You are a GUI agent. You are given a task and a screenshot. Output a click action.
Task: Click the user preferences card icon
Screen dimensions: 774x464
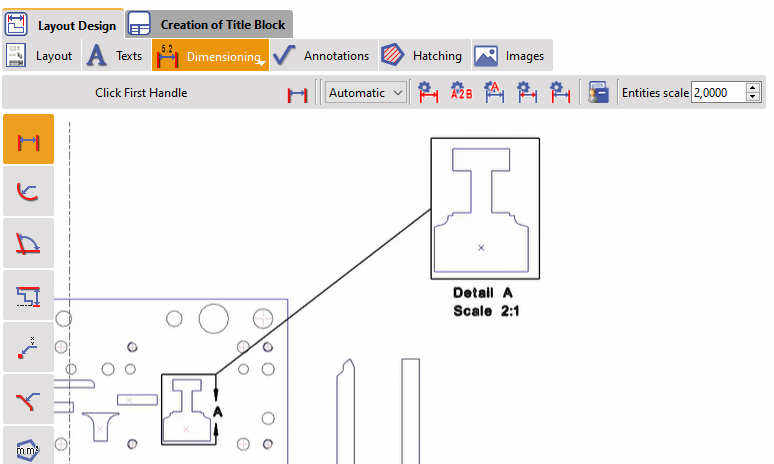tap(599, 93)
